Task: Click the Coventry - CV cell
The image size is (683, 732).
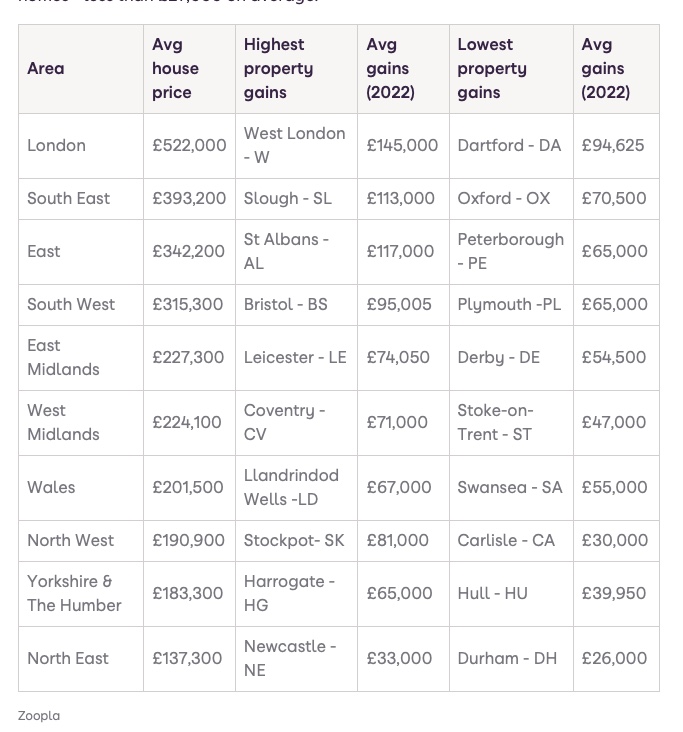Action: 284,423
